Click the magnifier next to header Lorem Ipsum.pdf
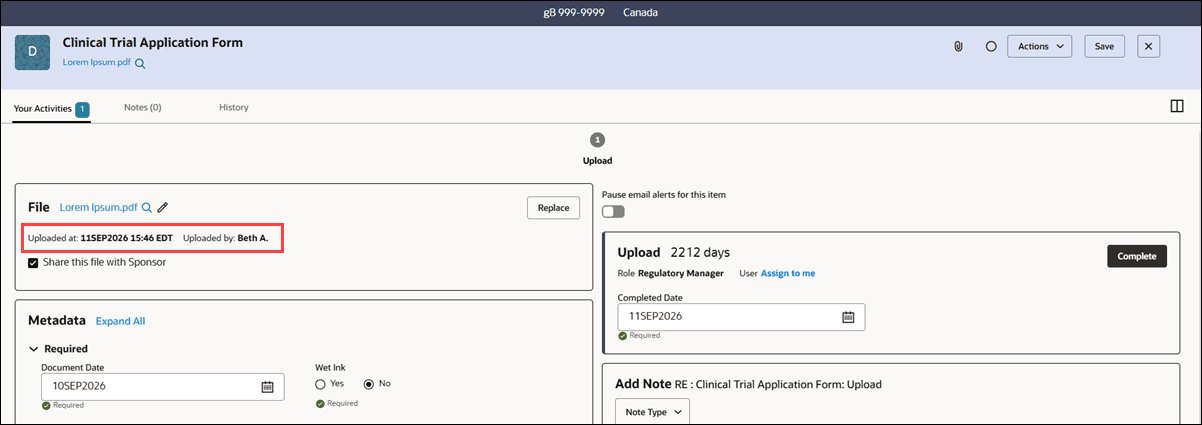 pos(140,63)
